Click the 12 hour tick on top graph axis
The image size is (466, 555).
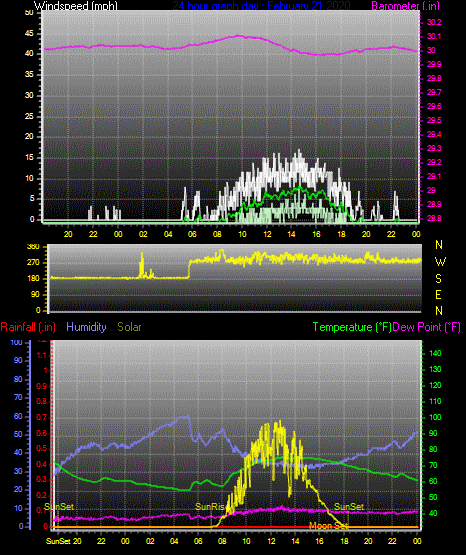point(267,234)
